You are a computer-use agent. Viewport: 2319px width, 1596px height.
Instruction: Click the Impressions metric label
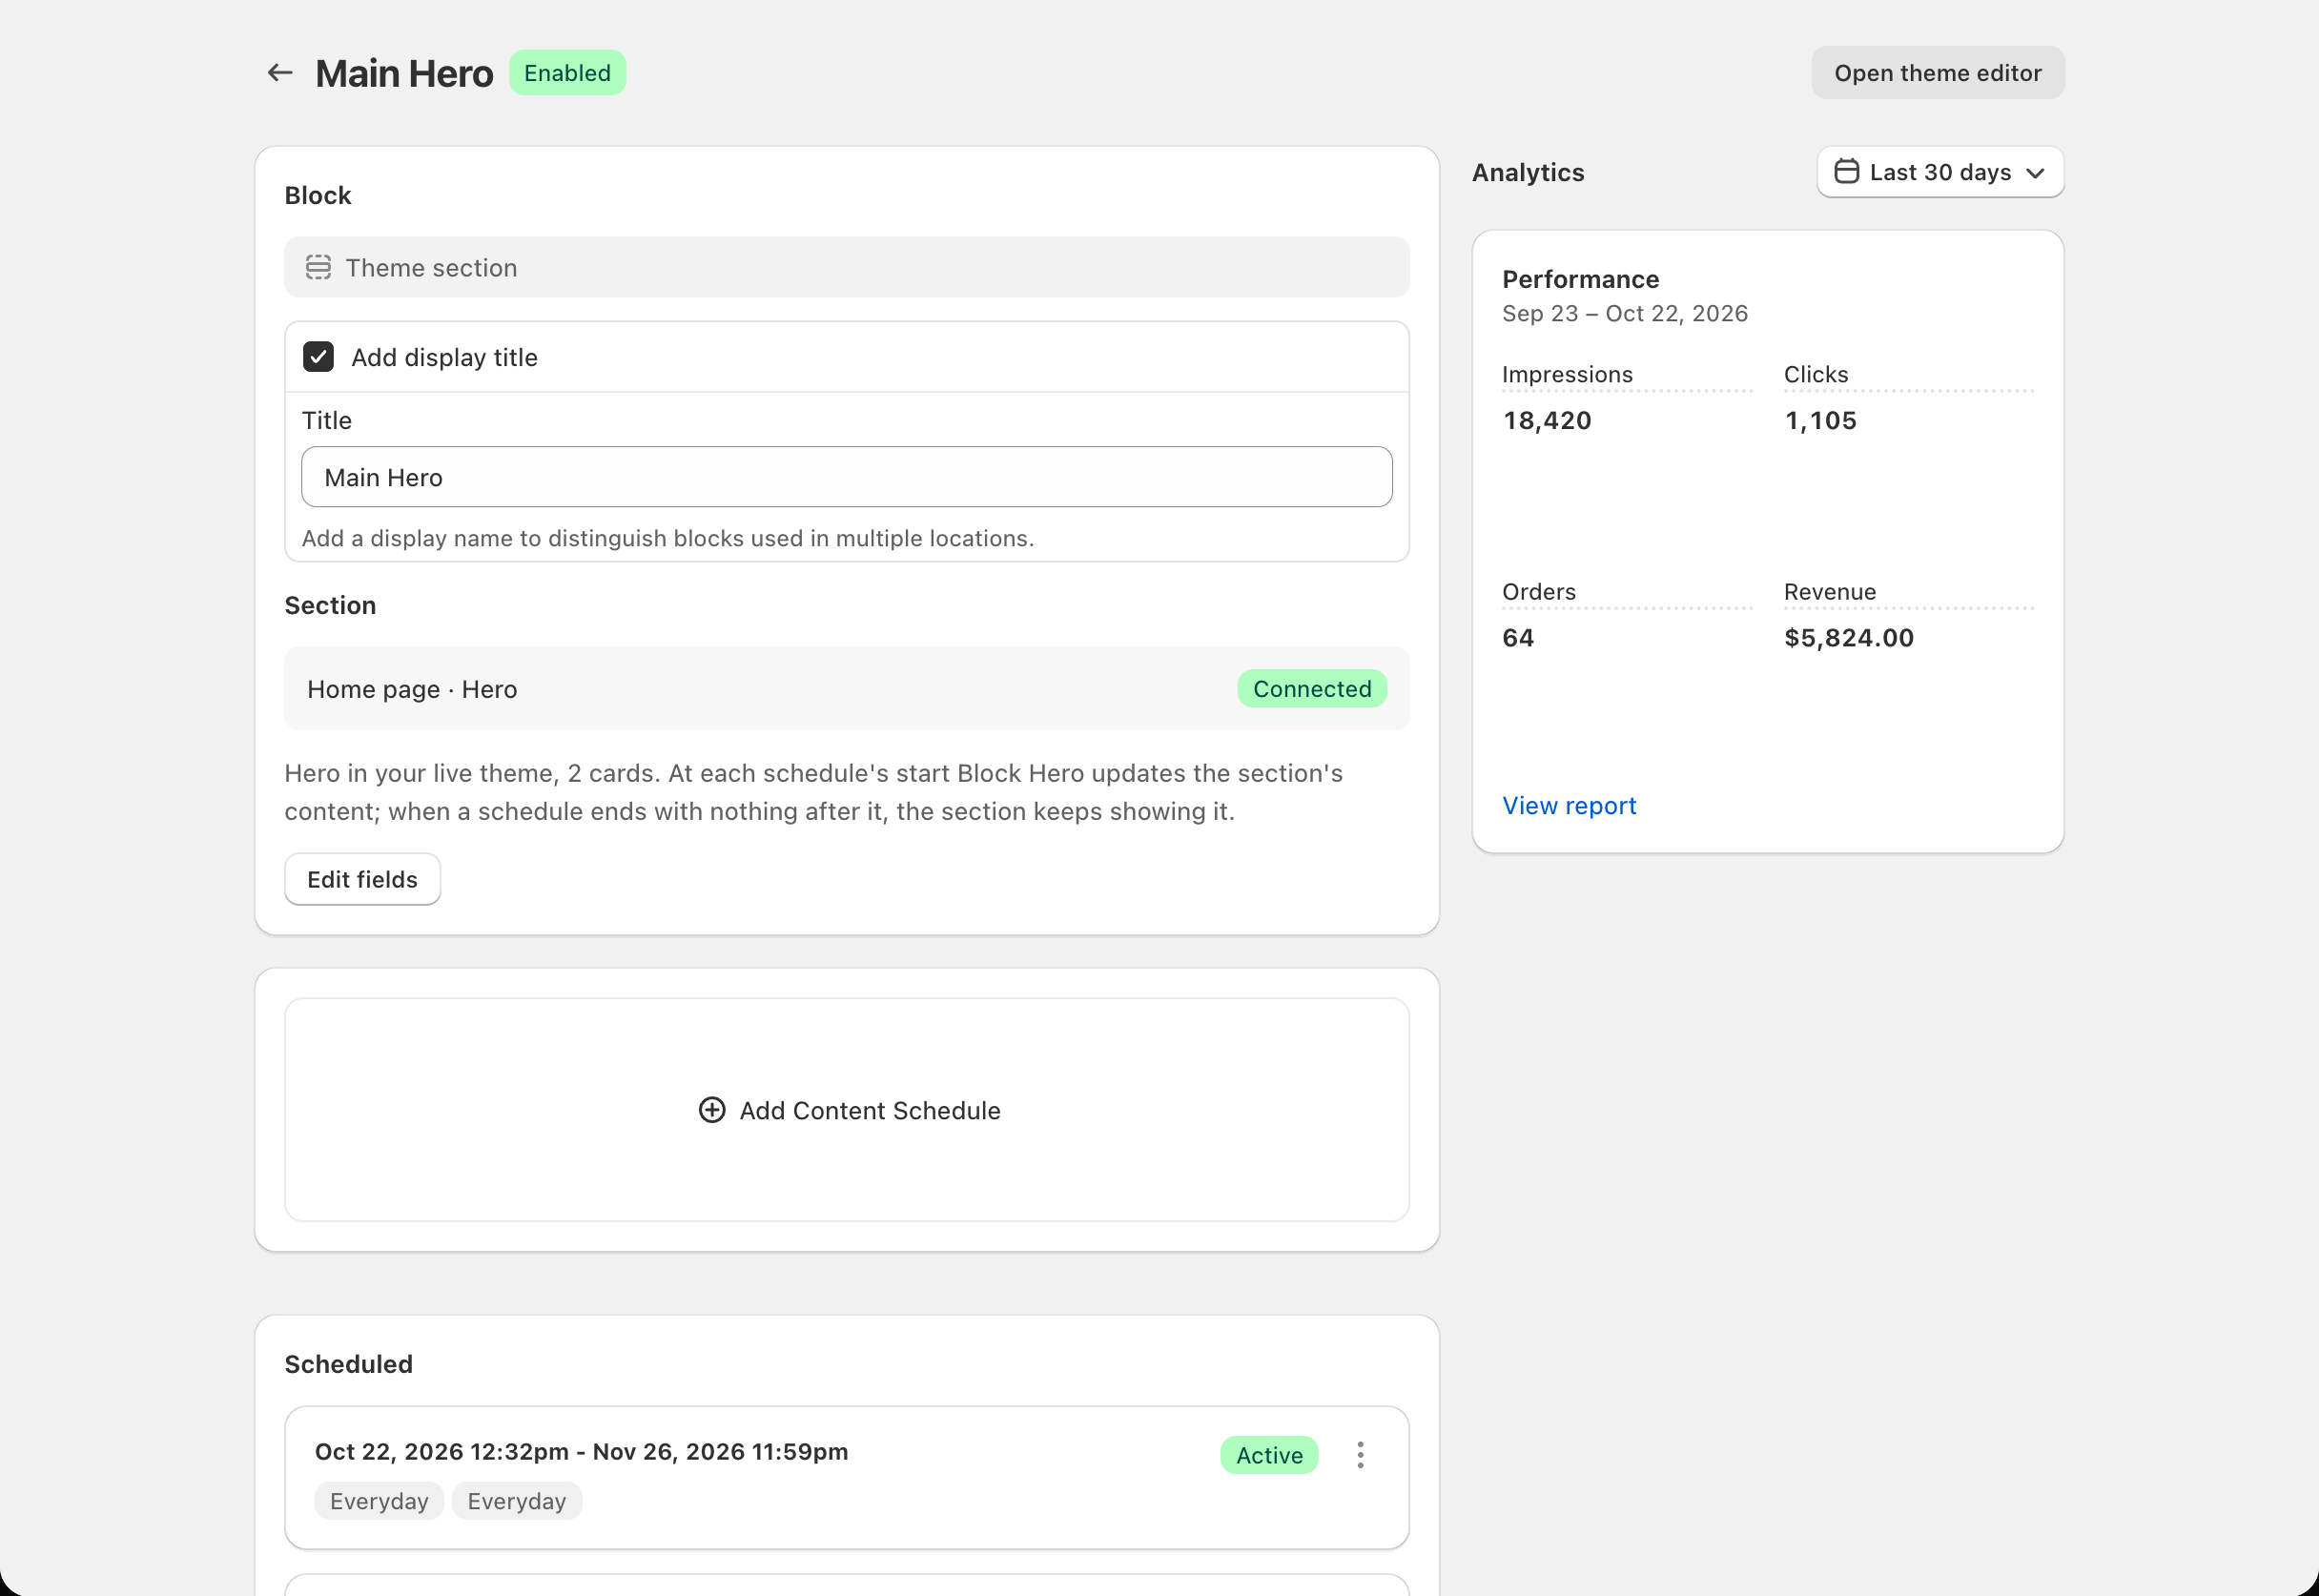[1567, 375]
